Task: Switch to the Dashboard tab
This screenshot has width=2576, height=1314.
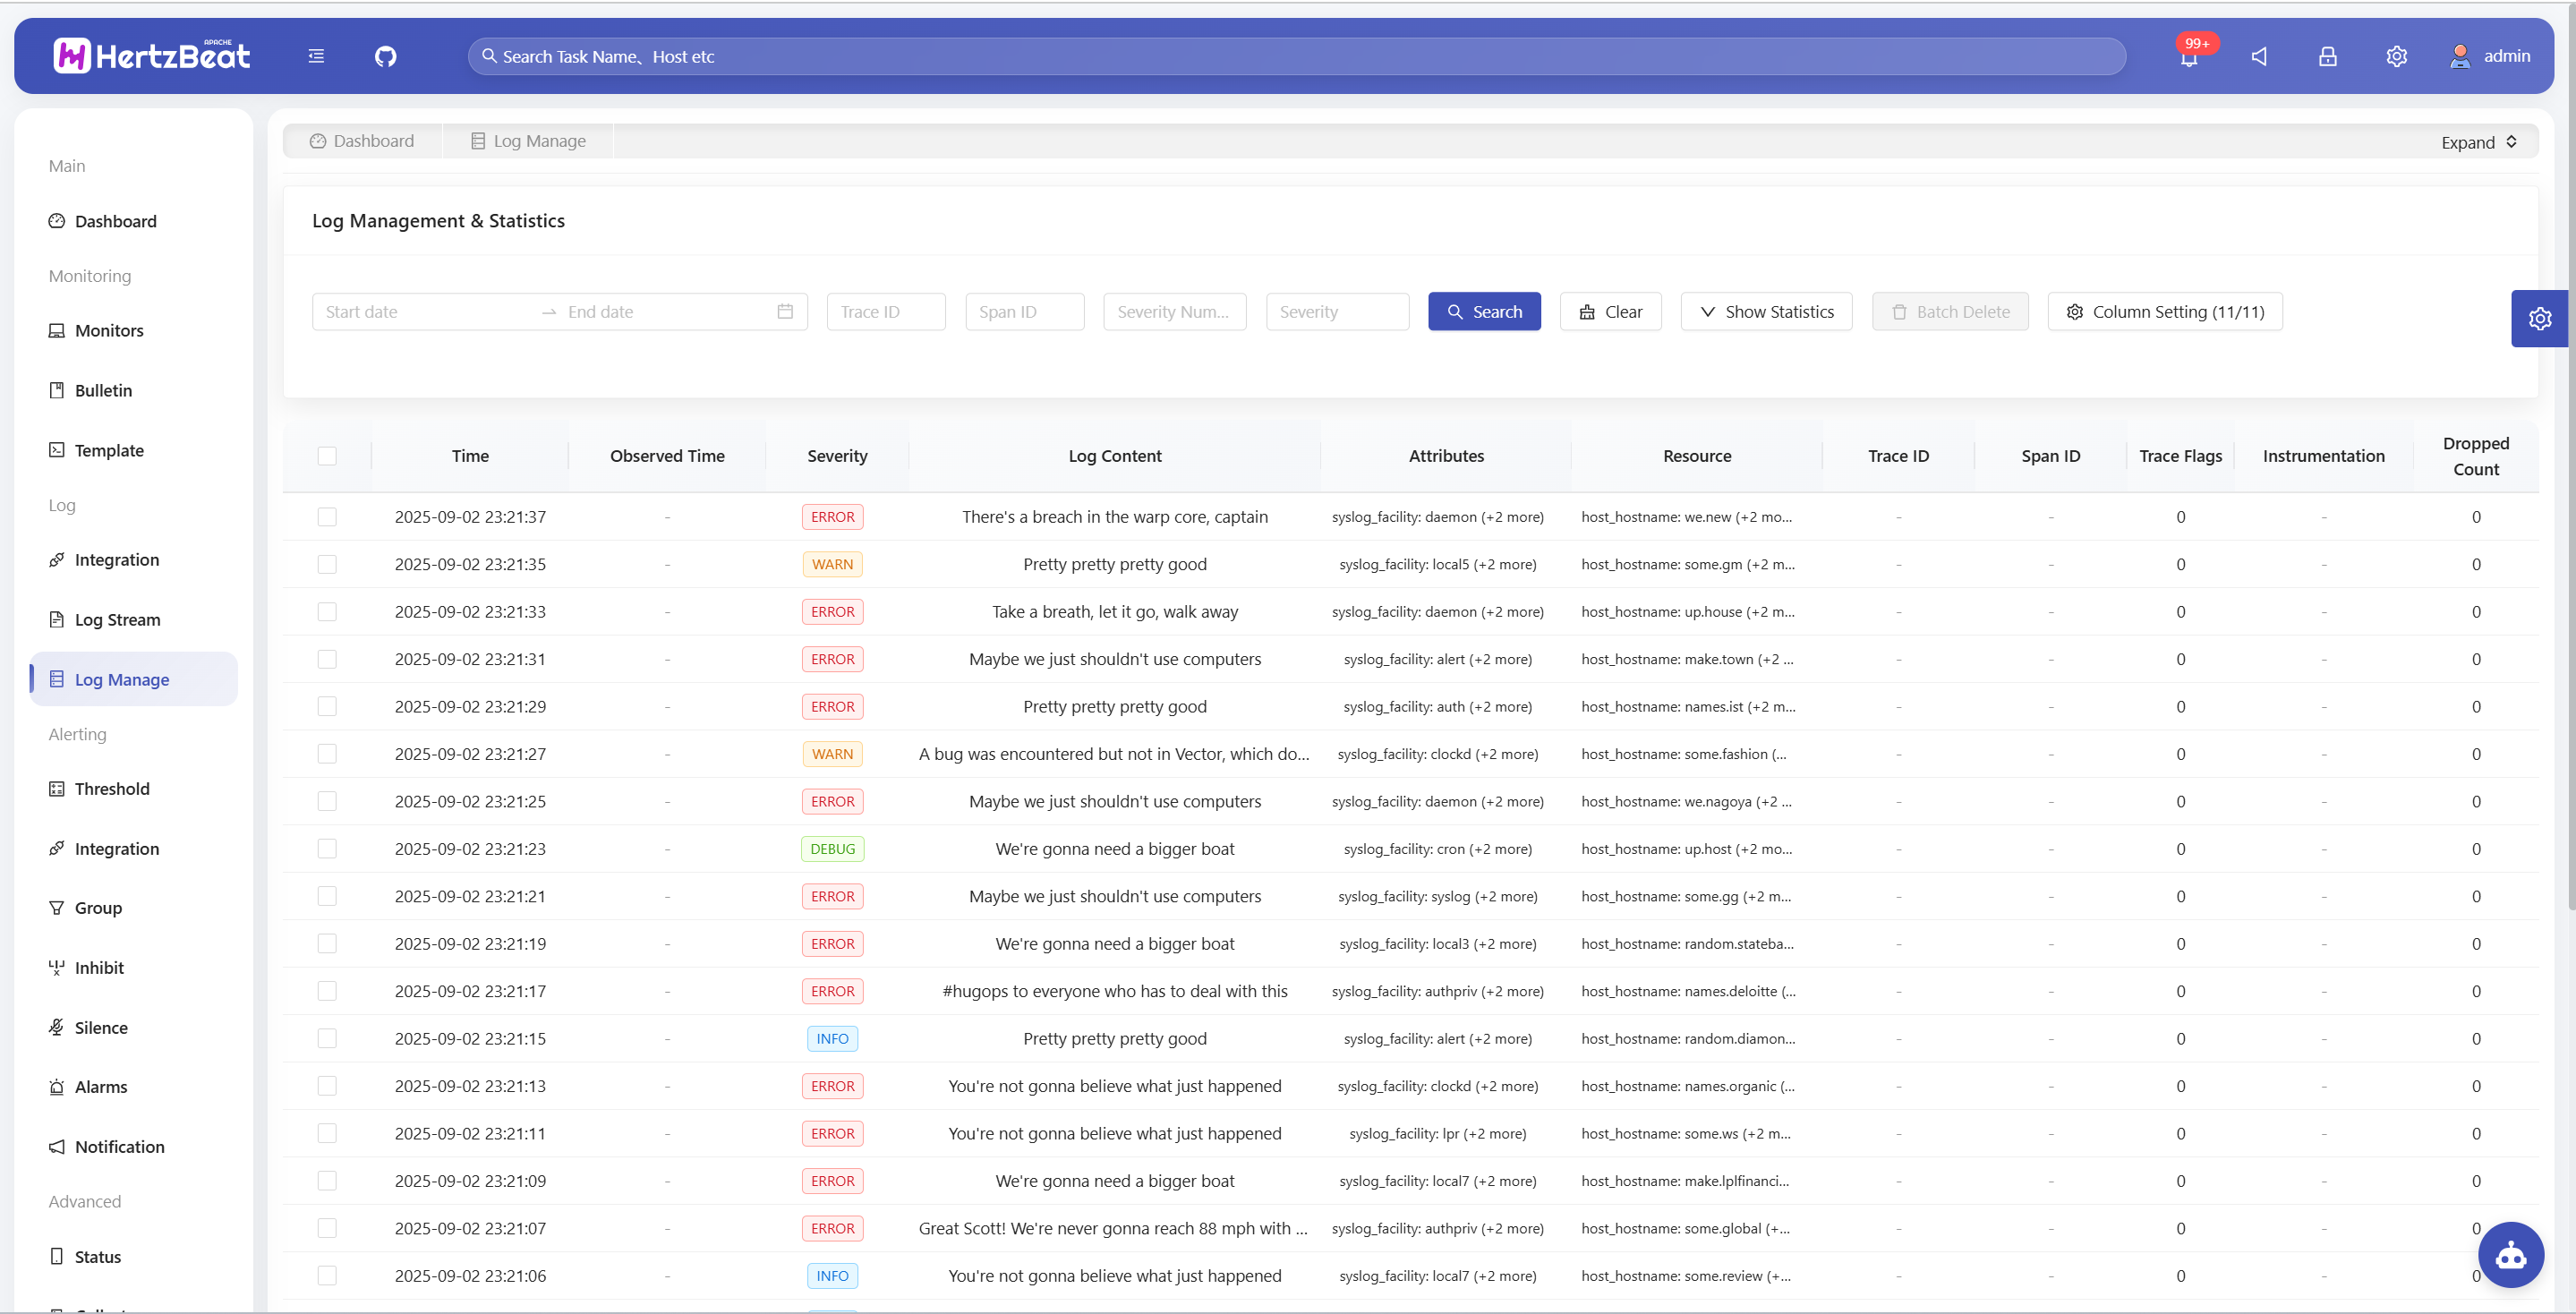Action: tap(362, 141)
